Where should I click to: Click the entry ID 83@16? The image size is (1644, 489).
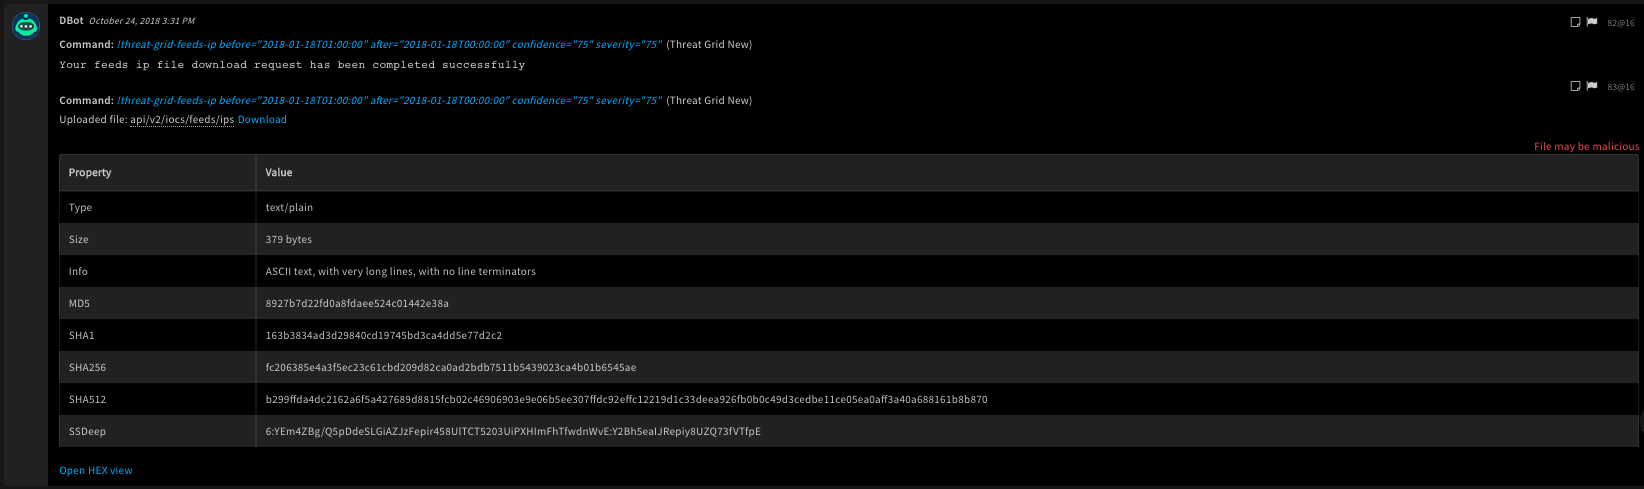[x=1621, y=87]
